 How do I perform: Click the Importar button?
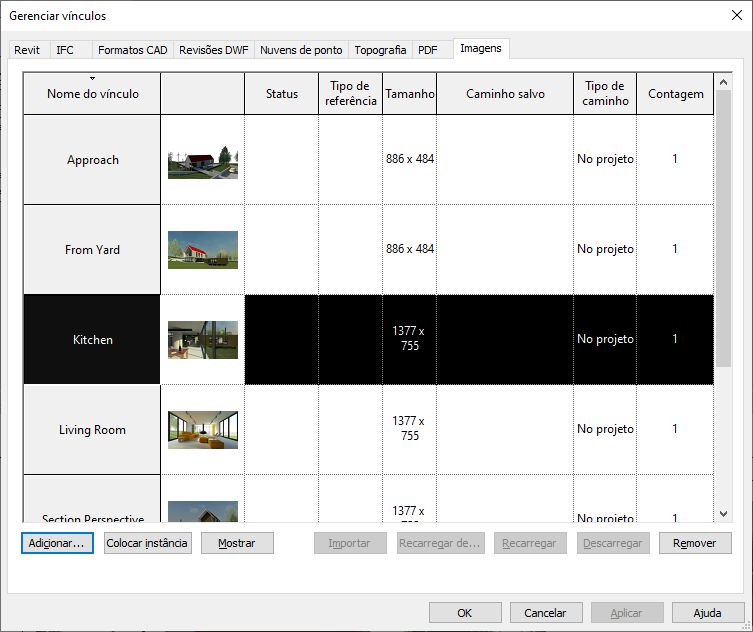(x=350, y=543)
